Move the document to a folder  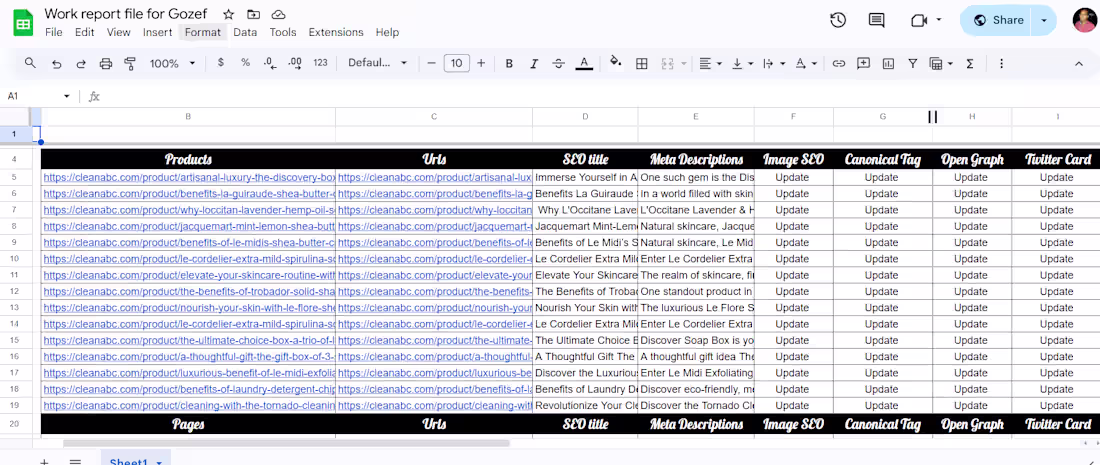[x=253, y=14]
